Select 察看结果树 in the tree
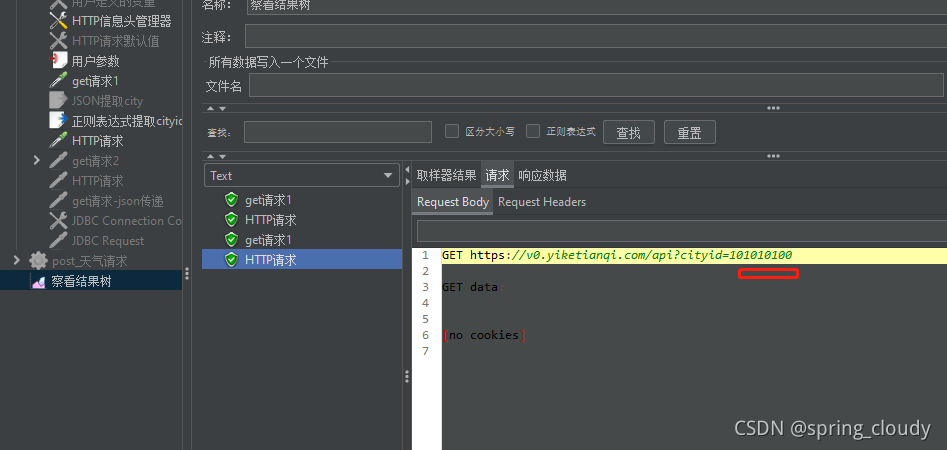Image resolution: width=947 pixels, height=450 pixels. click(x=81, y=281)
